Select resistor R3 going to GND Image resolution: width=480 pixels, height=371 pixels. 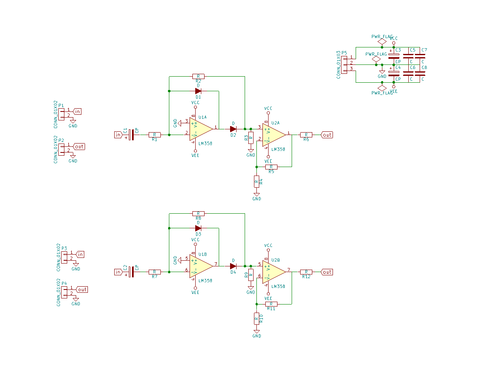251,137
